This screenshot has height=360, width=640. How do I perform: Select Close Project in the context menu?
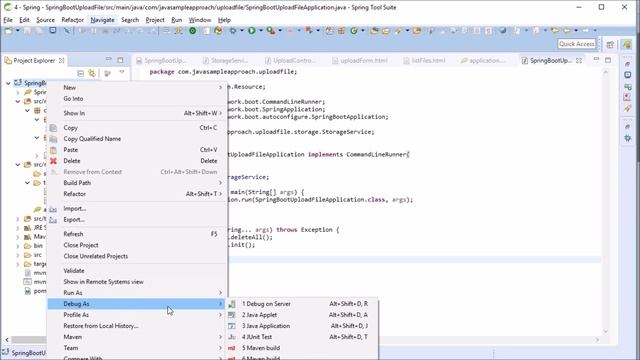coord(137,245)
